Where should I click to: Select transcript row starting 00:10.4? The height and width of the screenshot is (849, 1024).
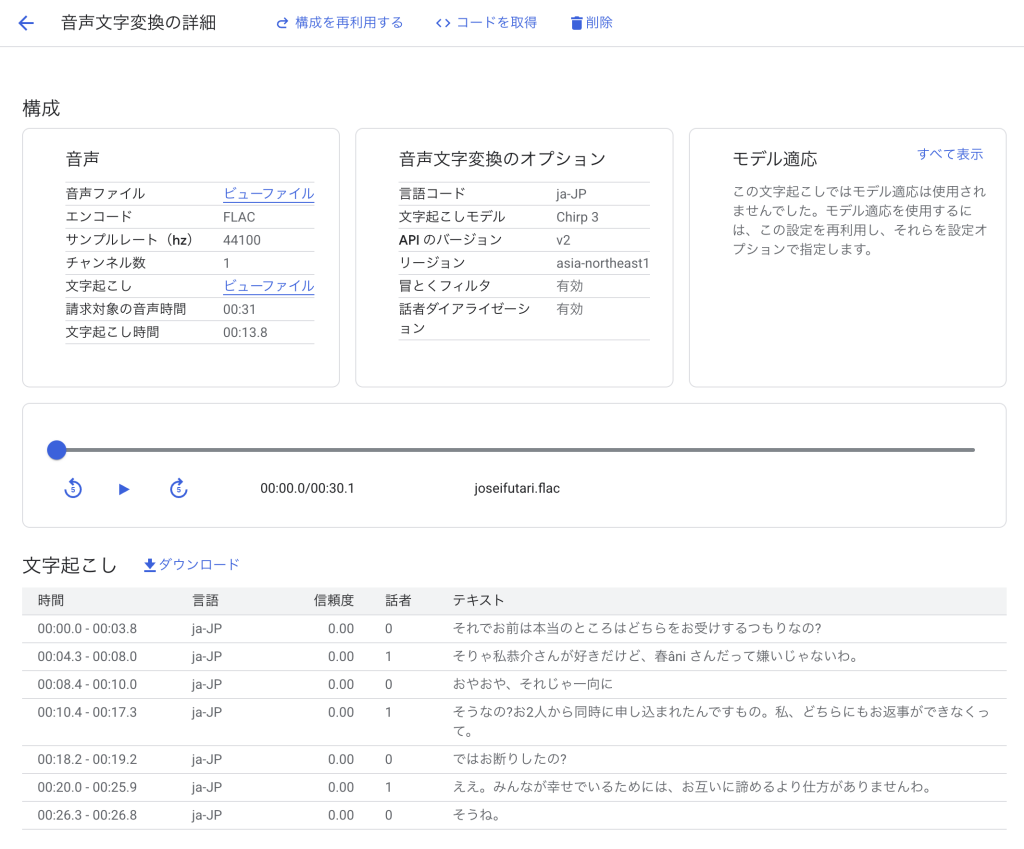(x=87, y=712)
